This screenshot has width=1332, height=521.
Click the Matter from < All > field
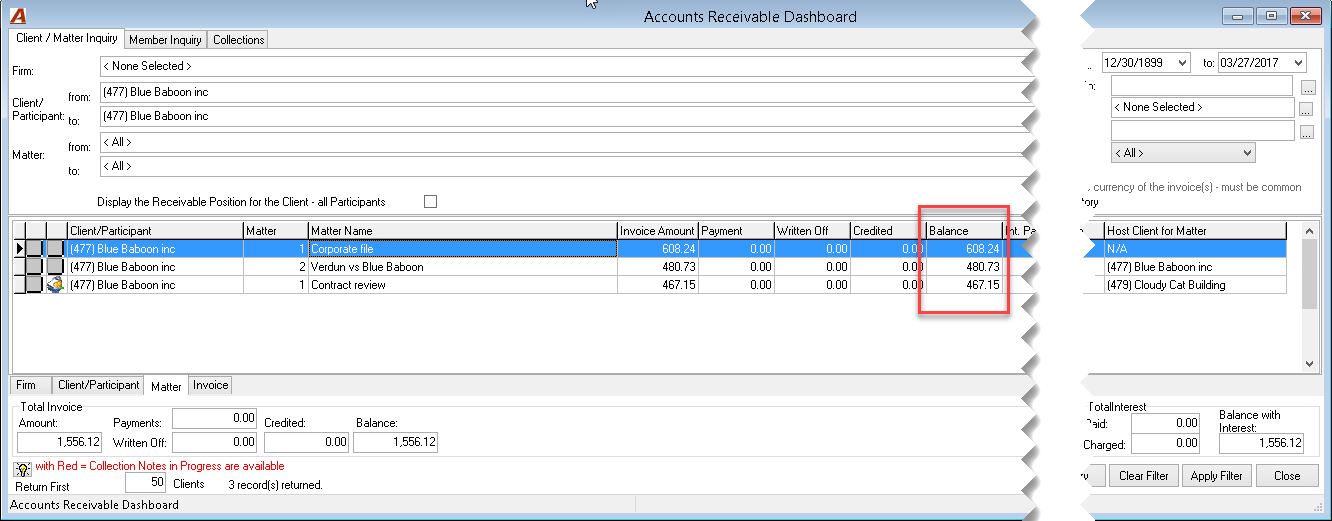[x=563, y=142]
